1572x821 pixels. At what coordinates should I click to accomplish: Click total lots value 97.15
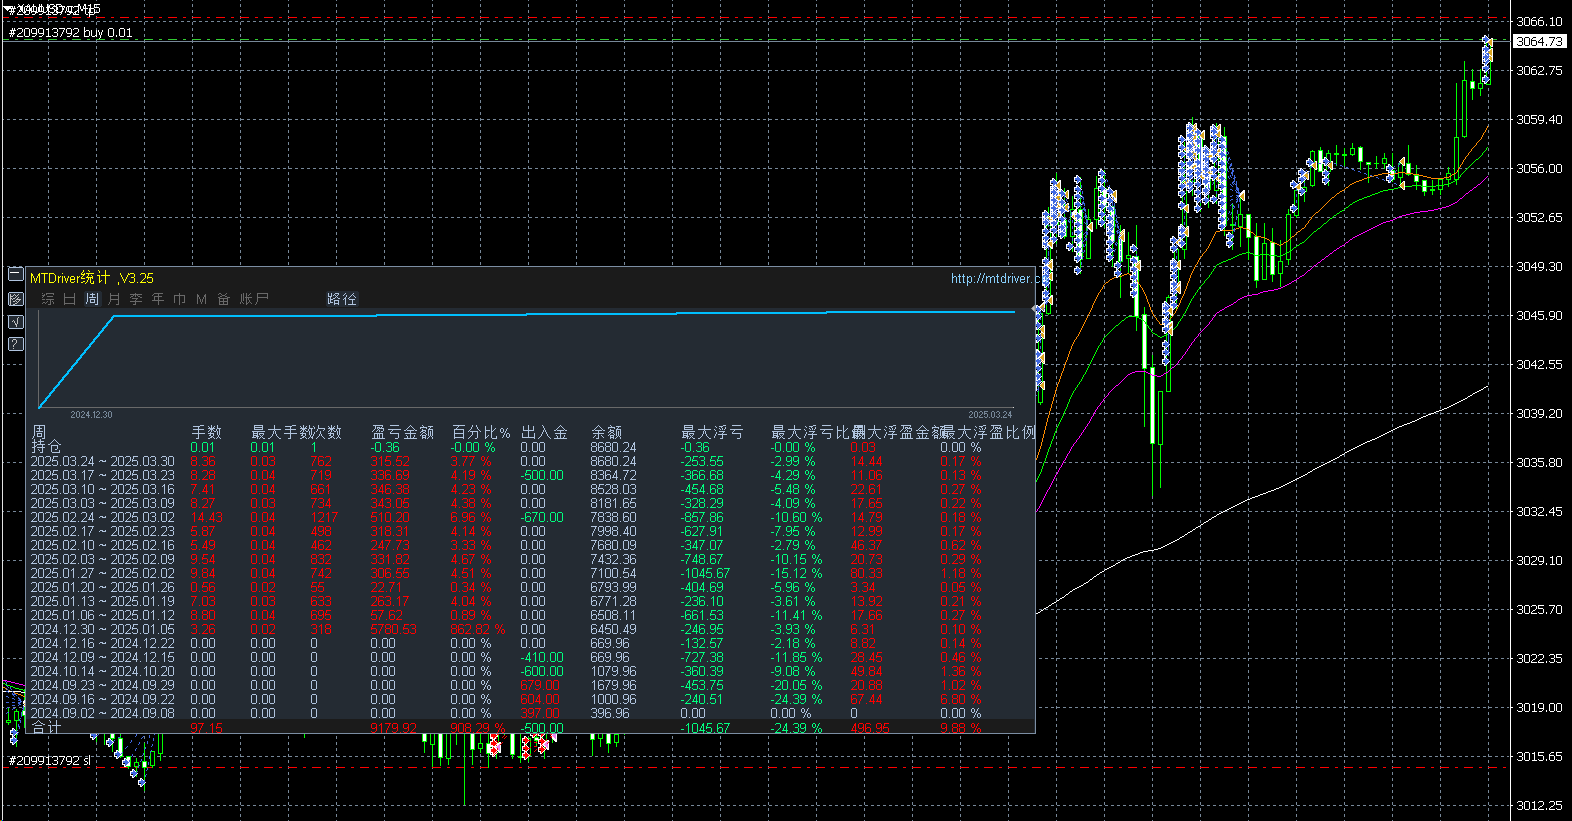click(206, 728)
